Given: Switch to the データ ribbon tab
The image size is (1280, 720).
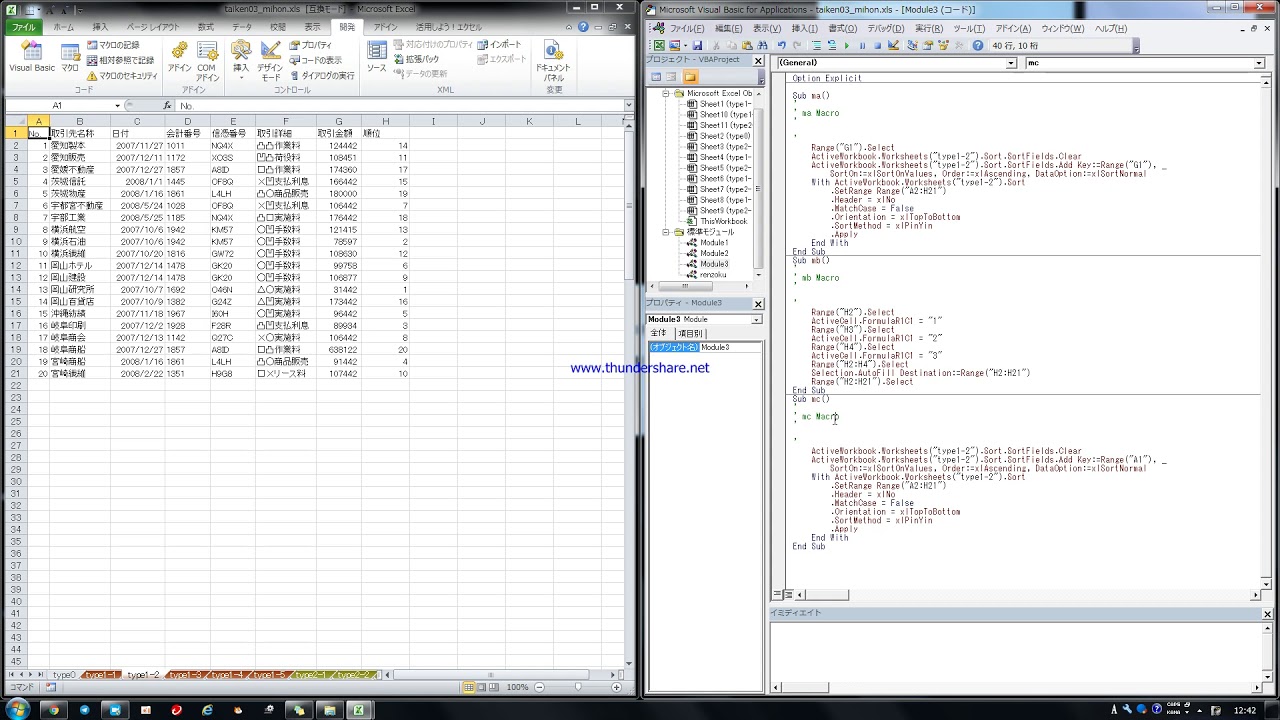Looking at the screenshot, I should click(242, 27).
